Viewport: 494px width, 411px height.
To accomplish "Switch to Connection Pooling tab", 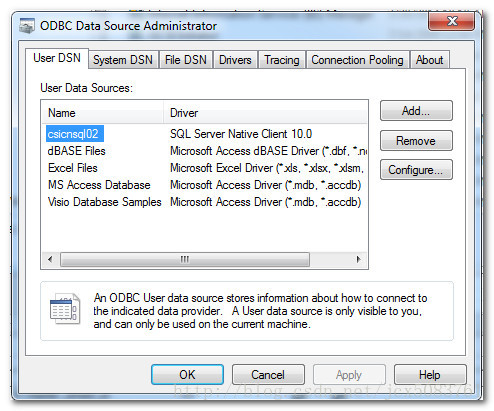I will [x=357, y=60].
